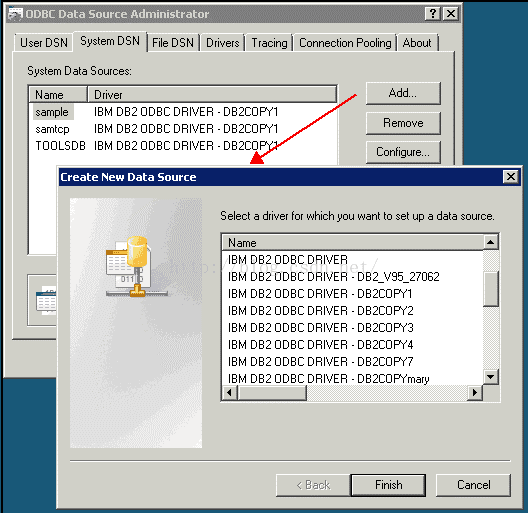Close the Create New Data Source dialog
Viewport: 528px width, 513px height.
coord(510,177)
